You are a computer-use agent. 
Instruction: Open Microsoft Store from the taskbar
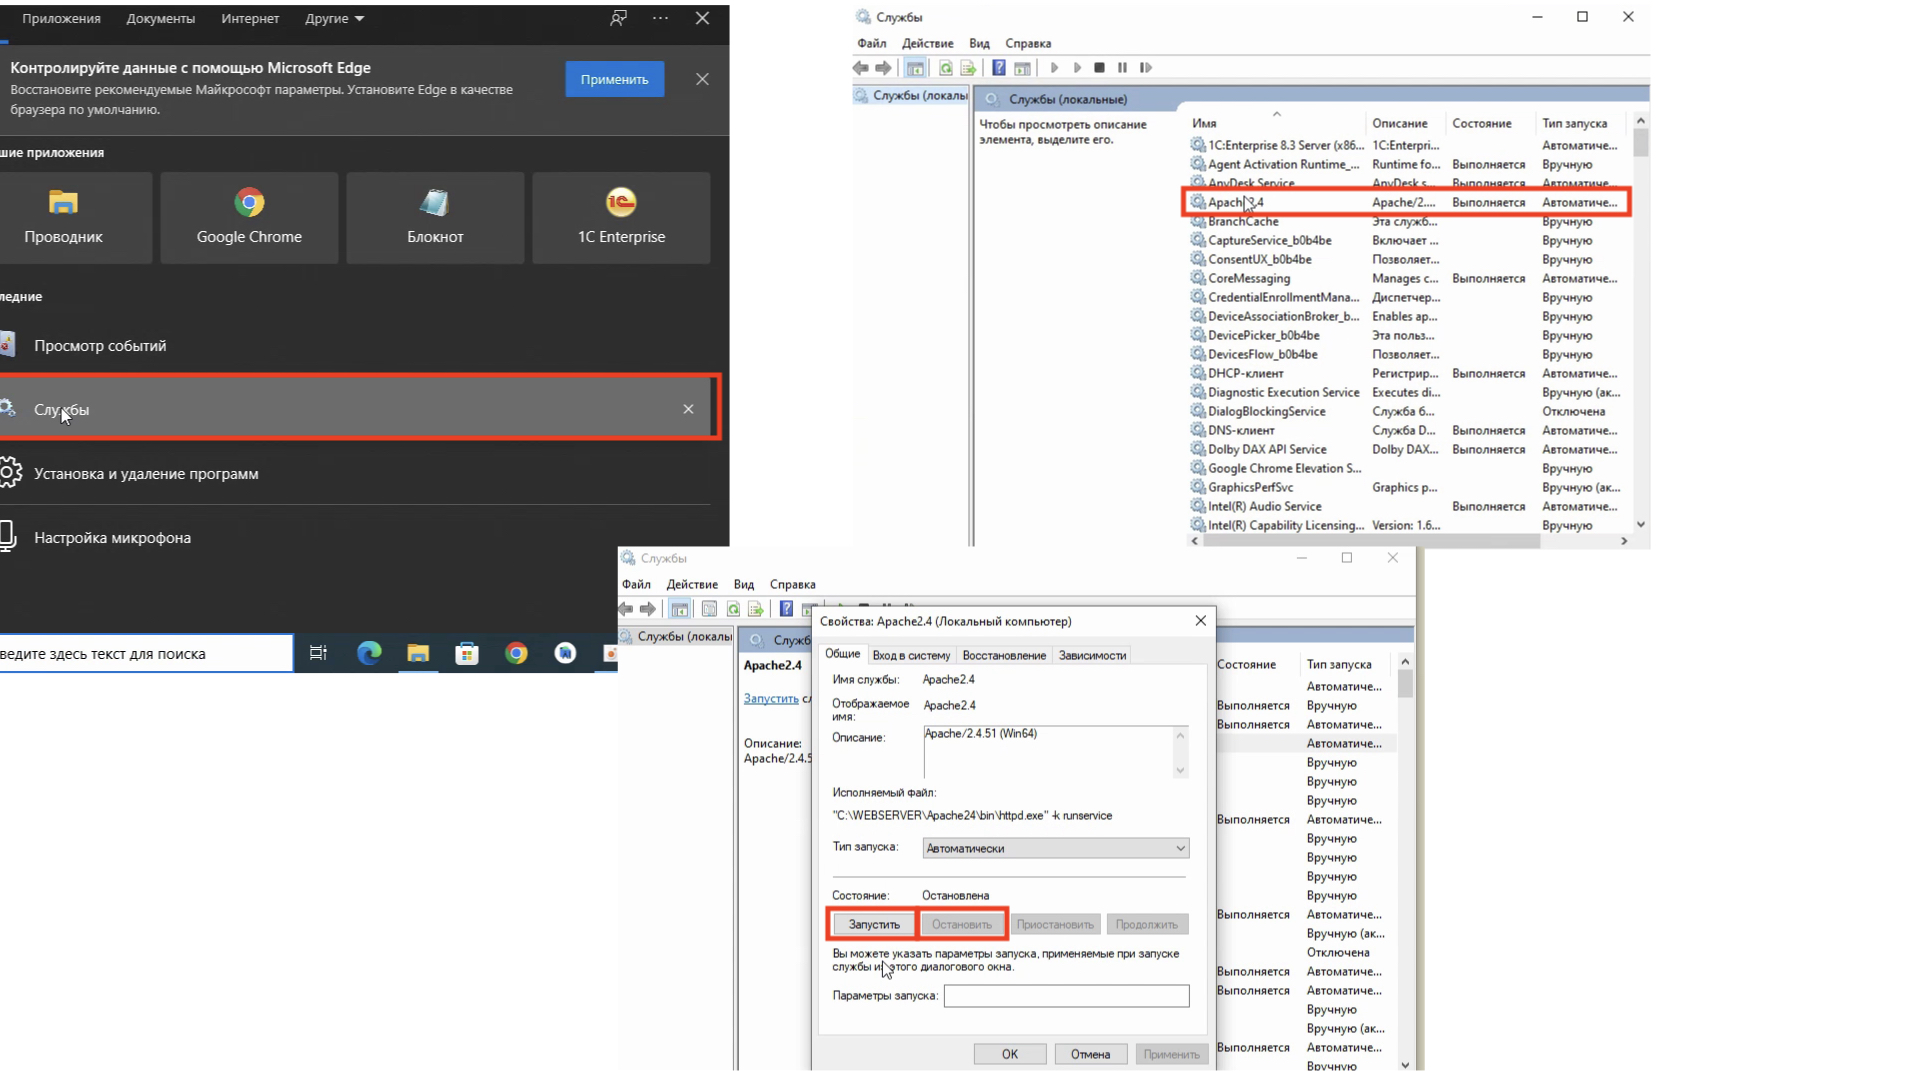click(467, 653)
